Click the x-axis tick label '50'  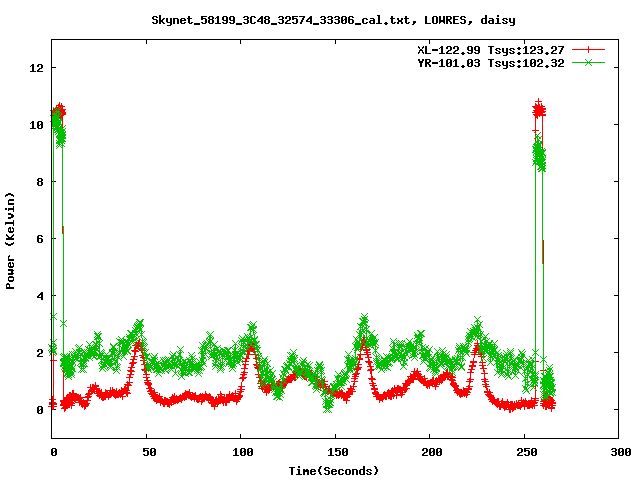[149, 452]
